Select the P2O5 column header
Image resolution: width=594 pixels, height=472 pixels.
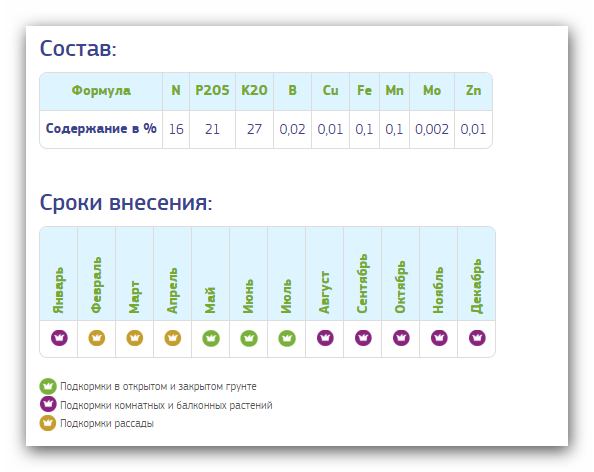click(x=212, y=91)
